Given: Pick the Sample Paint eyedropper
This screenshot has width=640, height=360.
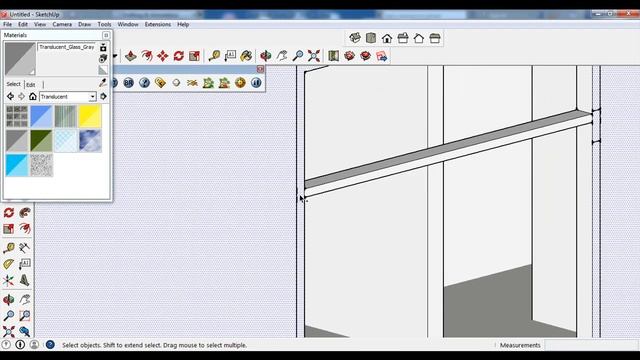Looking at the screenshot, I should (x=103, y=83).
